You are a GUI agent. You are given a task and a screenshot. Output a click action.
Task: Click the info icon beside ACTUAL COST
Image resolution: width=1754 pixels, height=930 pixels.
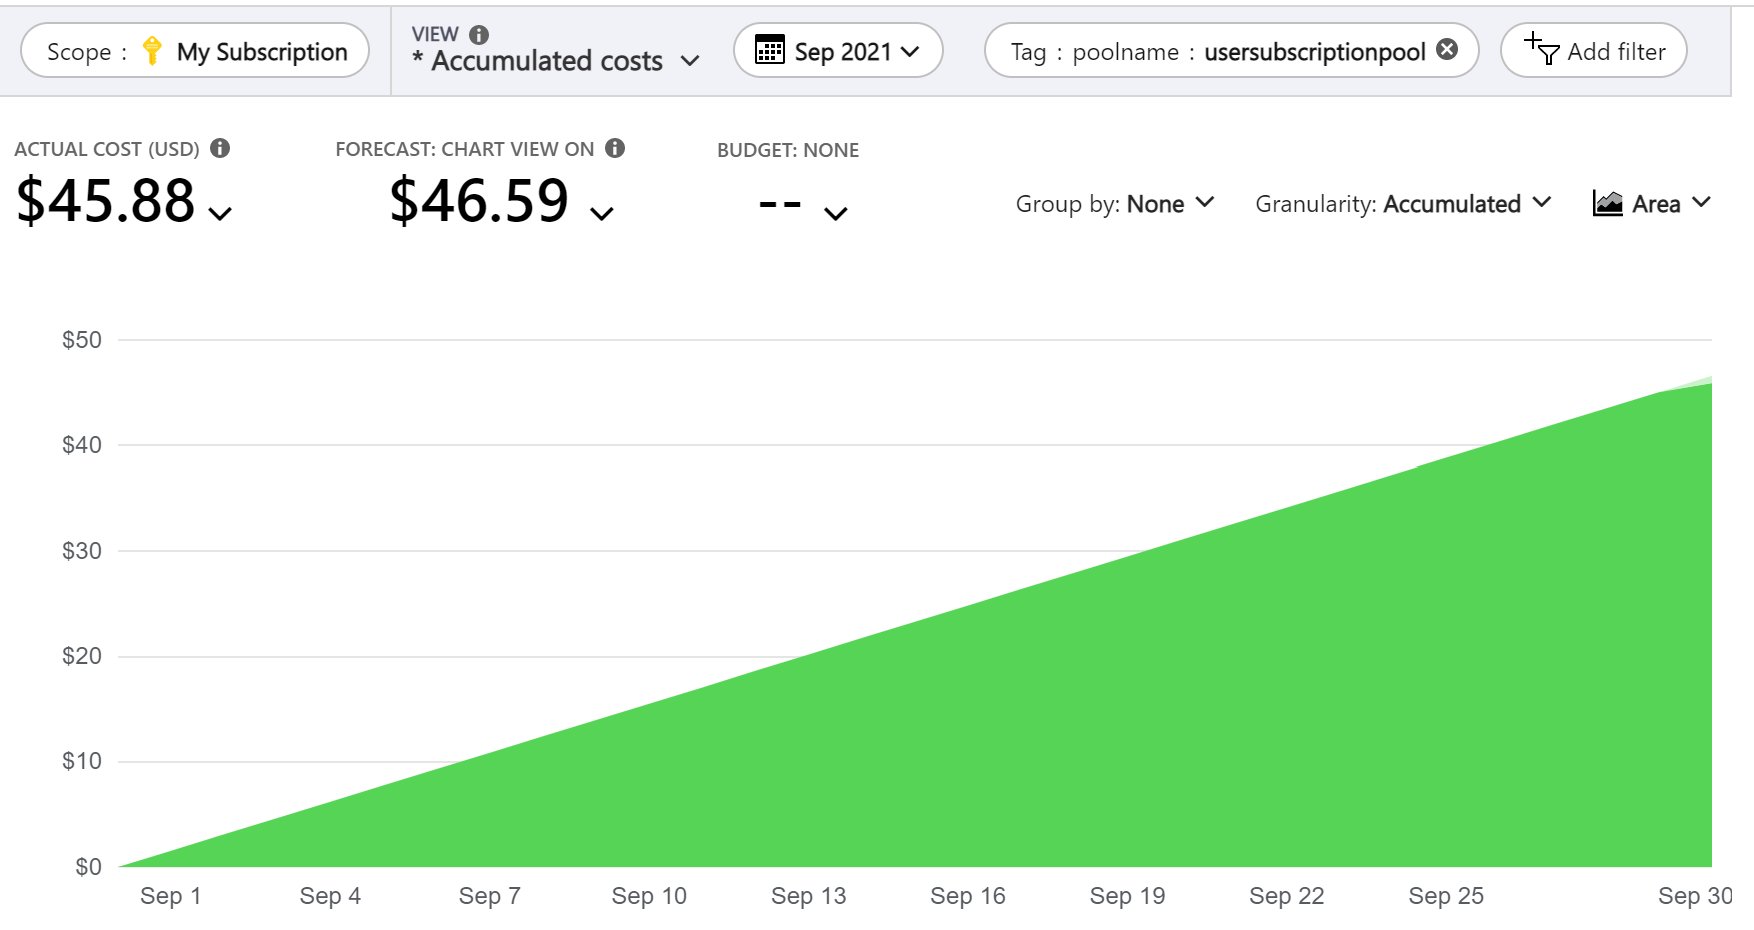(x=221, y=148)
